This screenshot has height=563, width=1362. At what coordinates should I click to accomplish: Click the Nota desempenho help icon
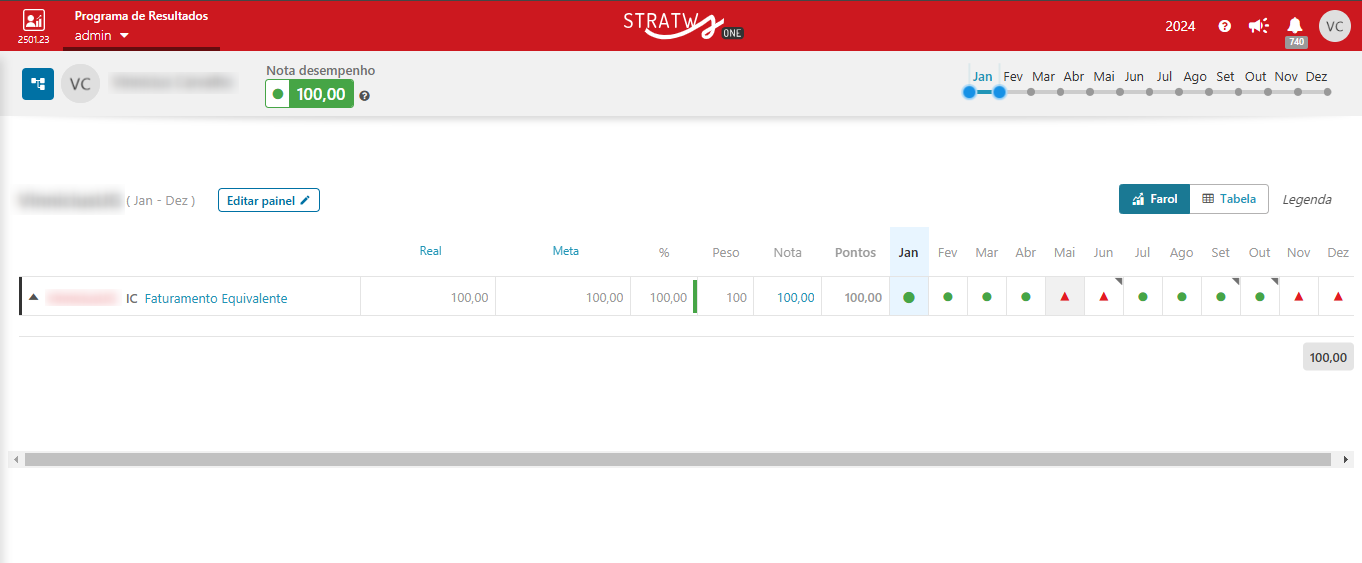tap(365, 96)
